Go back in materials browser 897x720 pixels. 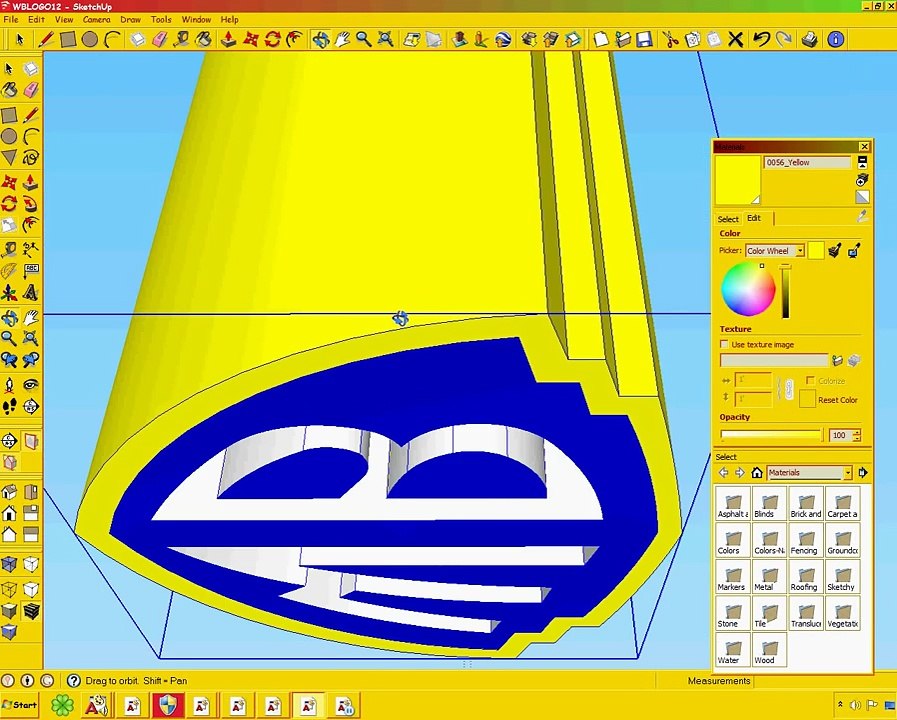[724, 472]
